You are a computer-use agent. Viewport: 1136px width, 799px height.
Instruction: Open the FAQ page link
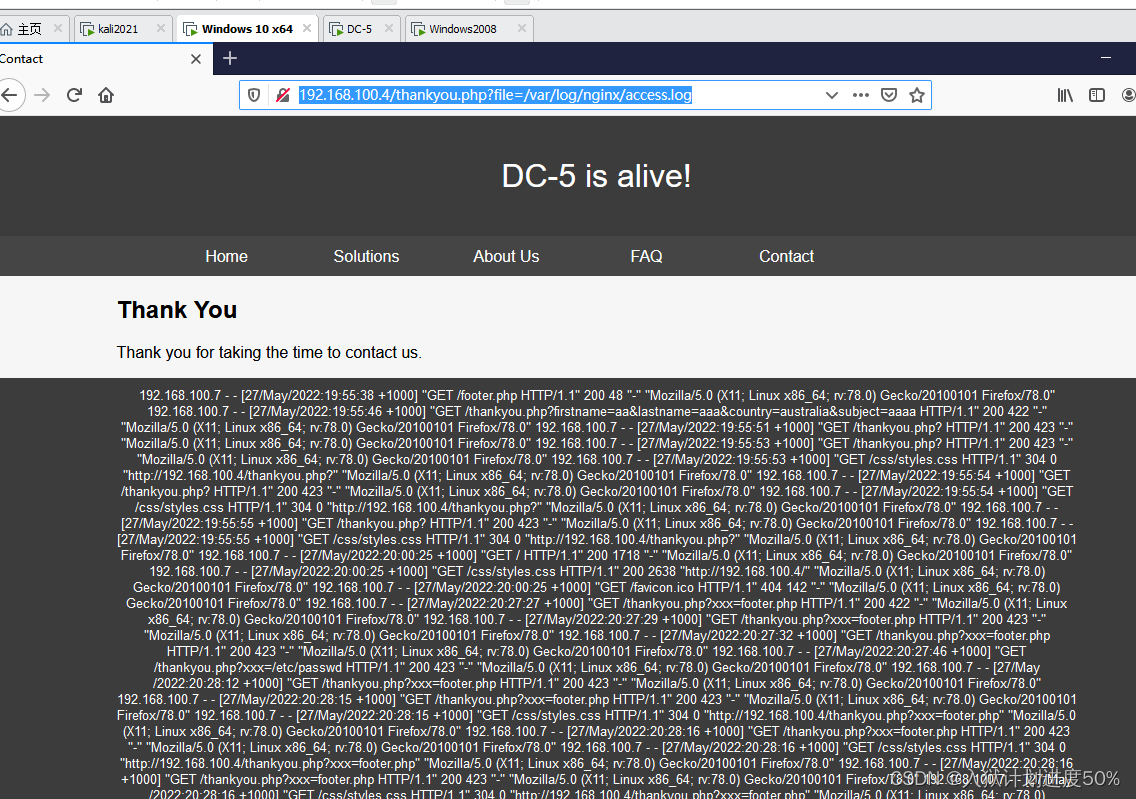coord(646,256)
